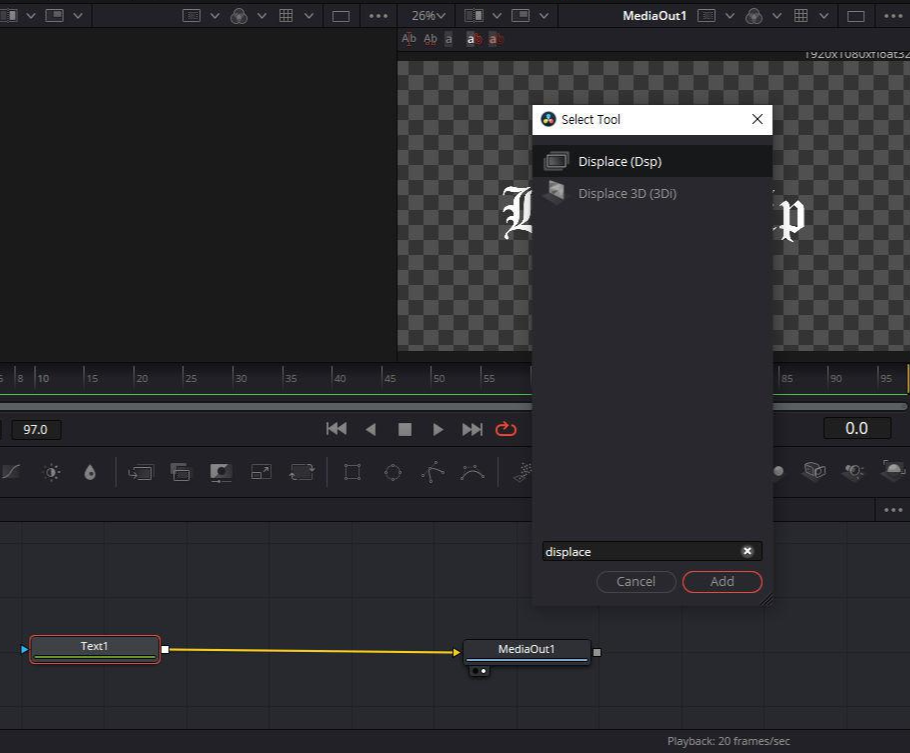Expand MediaOut1 viewer grid dropdown arrow
Image resolution: width=910 pixels, height=753 pixels.
(824, 16)
